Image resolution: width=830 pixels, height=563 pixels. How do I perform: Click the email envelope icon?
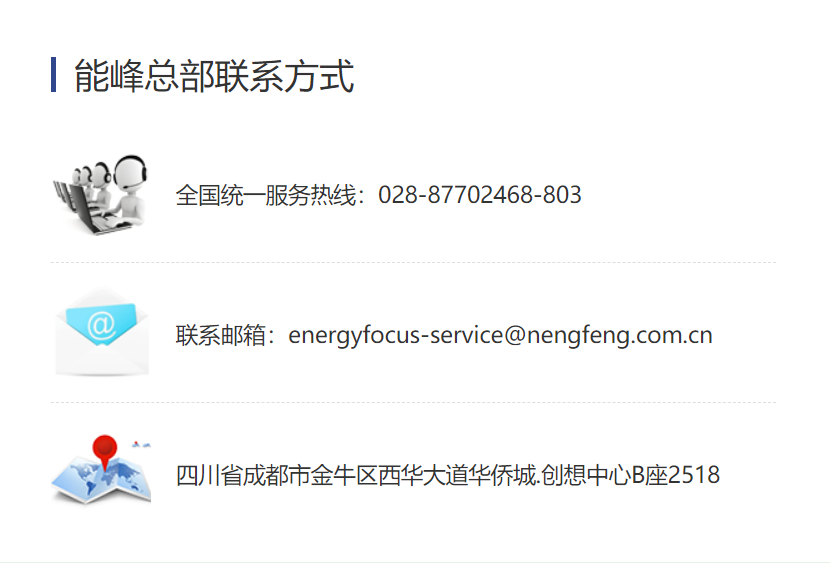(x=102, y=332)
